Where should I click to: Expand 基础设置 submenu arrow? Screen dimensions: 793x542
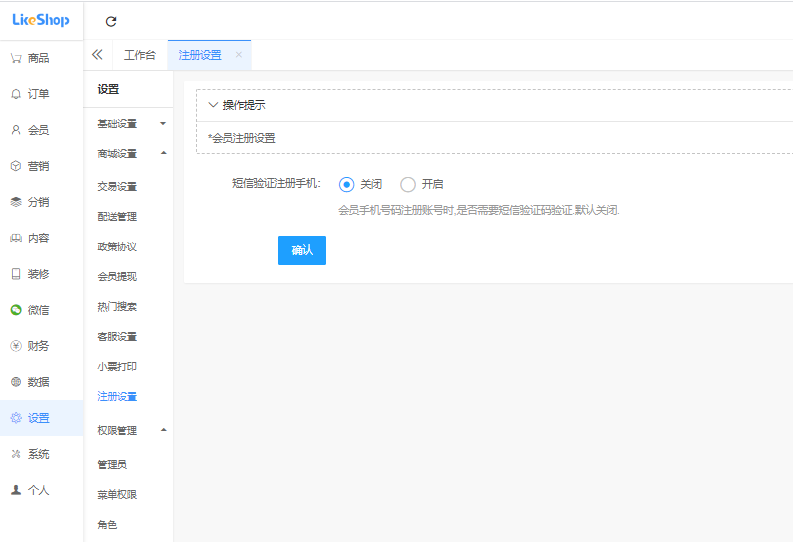163,123
